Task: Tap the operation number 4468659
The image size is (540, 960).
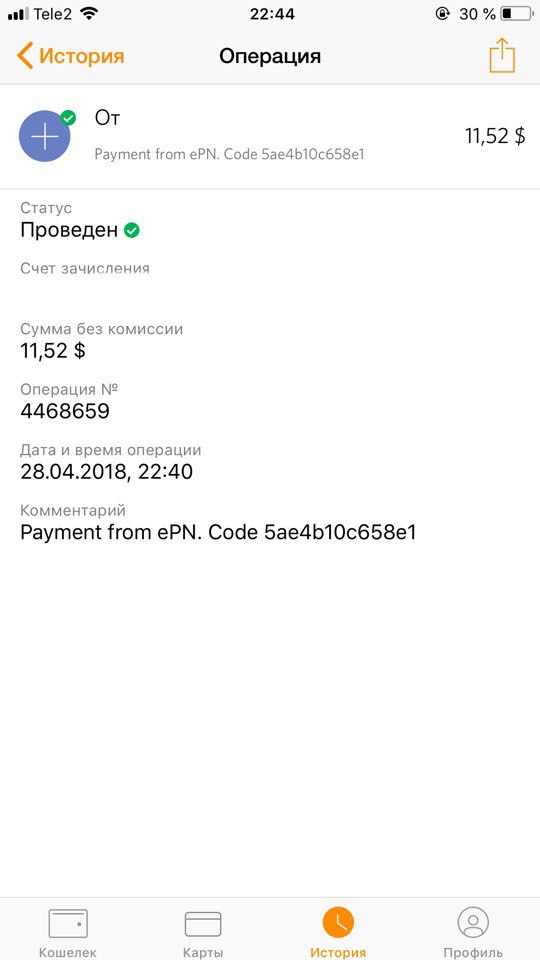Action: 65,411
